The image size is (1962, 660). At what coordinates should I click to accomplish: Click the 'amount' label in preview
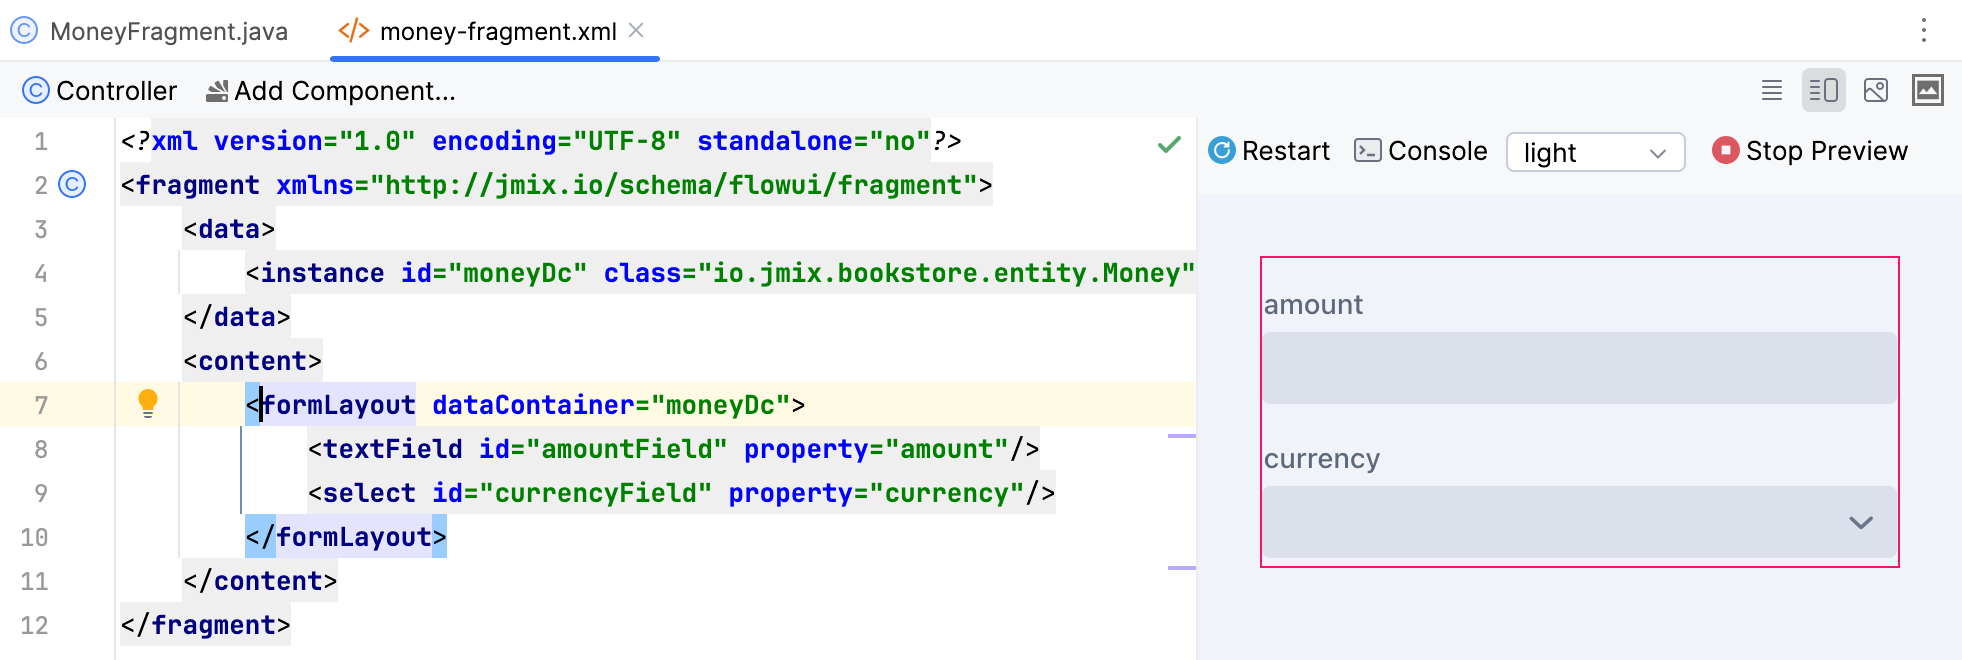pos(1313,305)
